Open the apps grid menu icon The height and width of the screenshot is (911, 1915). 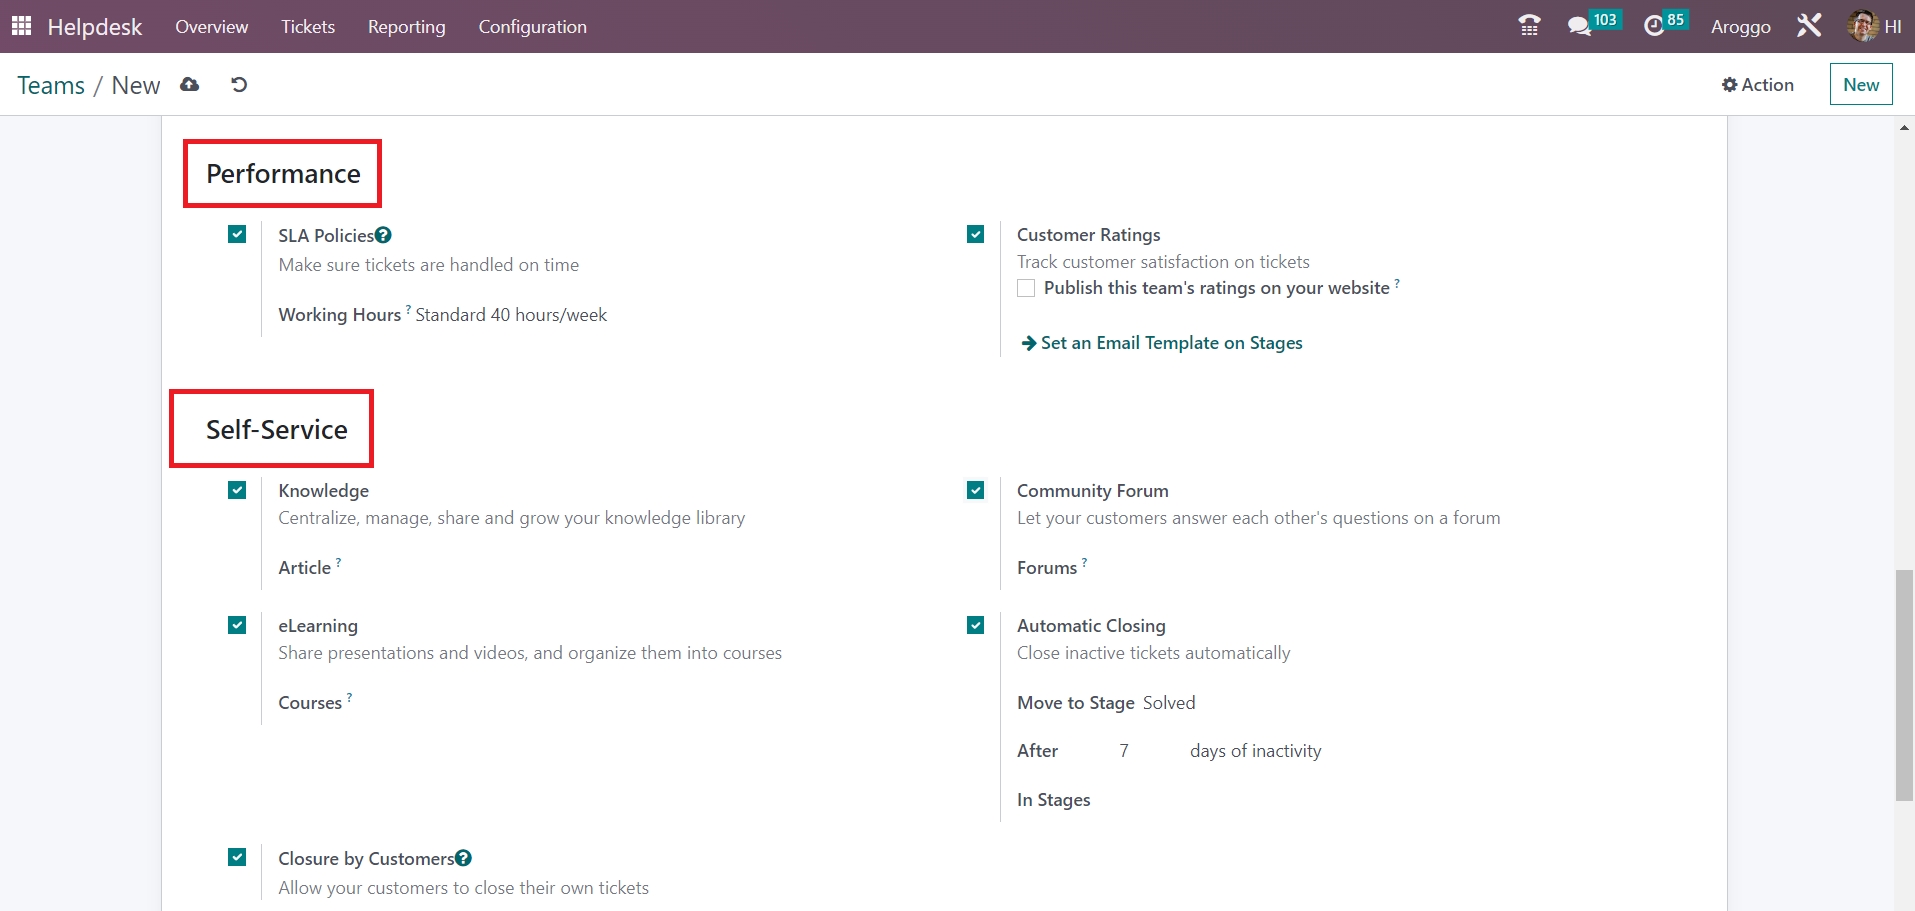point(21,26)
